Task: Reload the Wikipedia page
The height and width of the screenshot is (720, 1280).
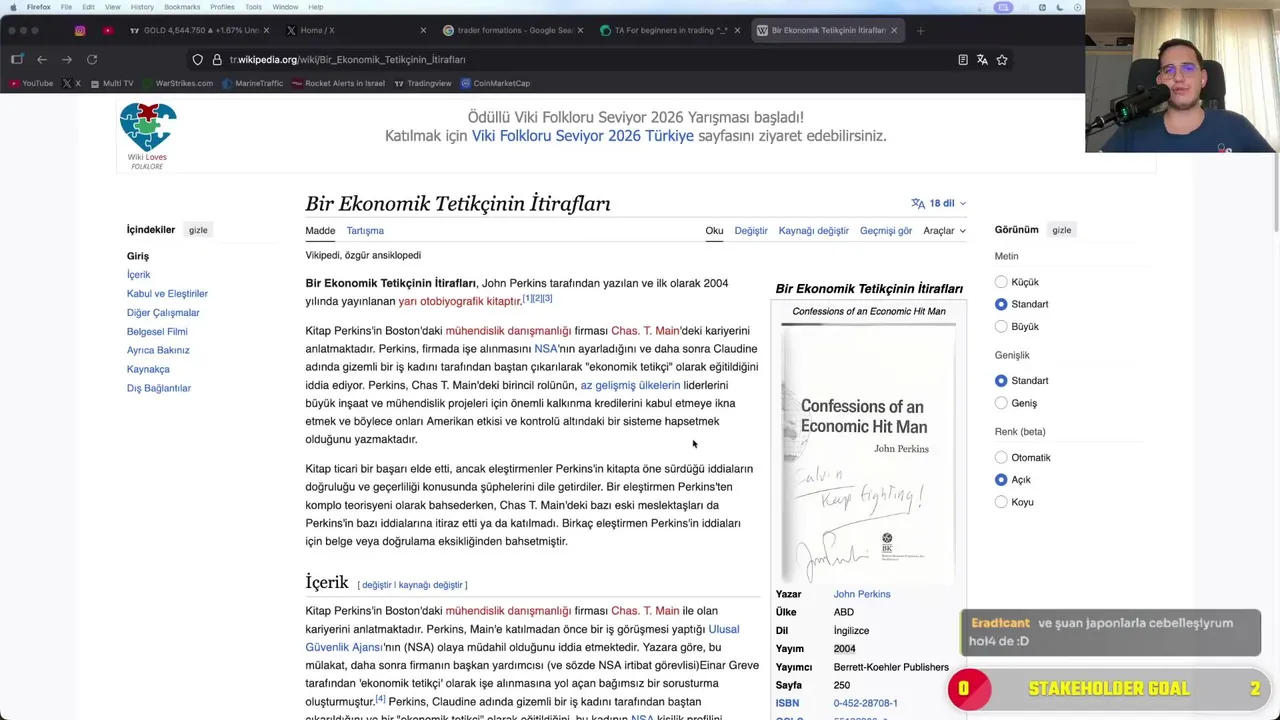Action: [x=92, y=60]
